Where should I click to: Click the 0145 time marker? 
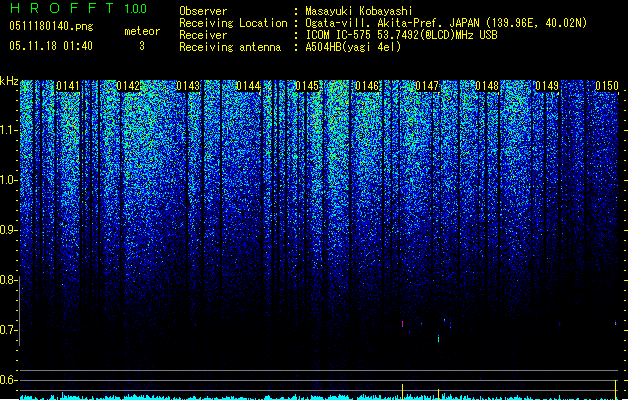tap(307, 86)
